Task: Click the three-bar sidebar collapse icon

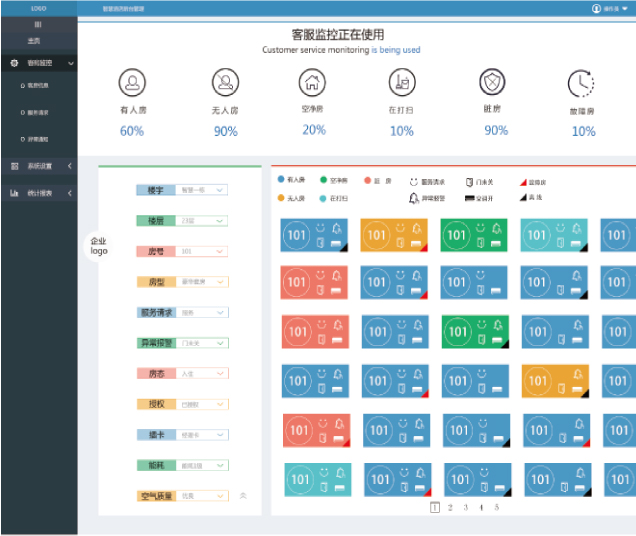Action: coord(38,24)
